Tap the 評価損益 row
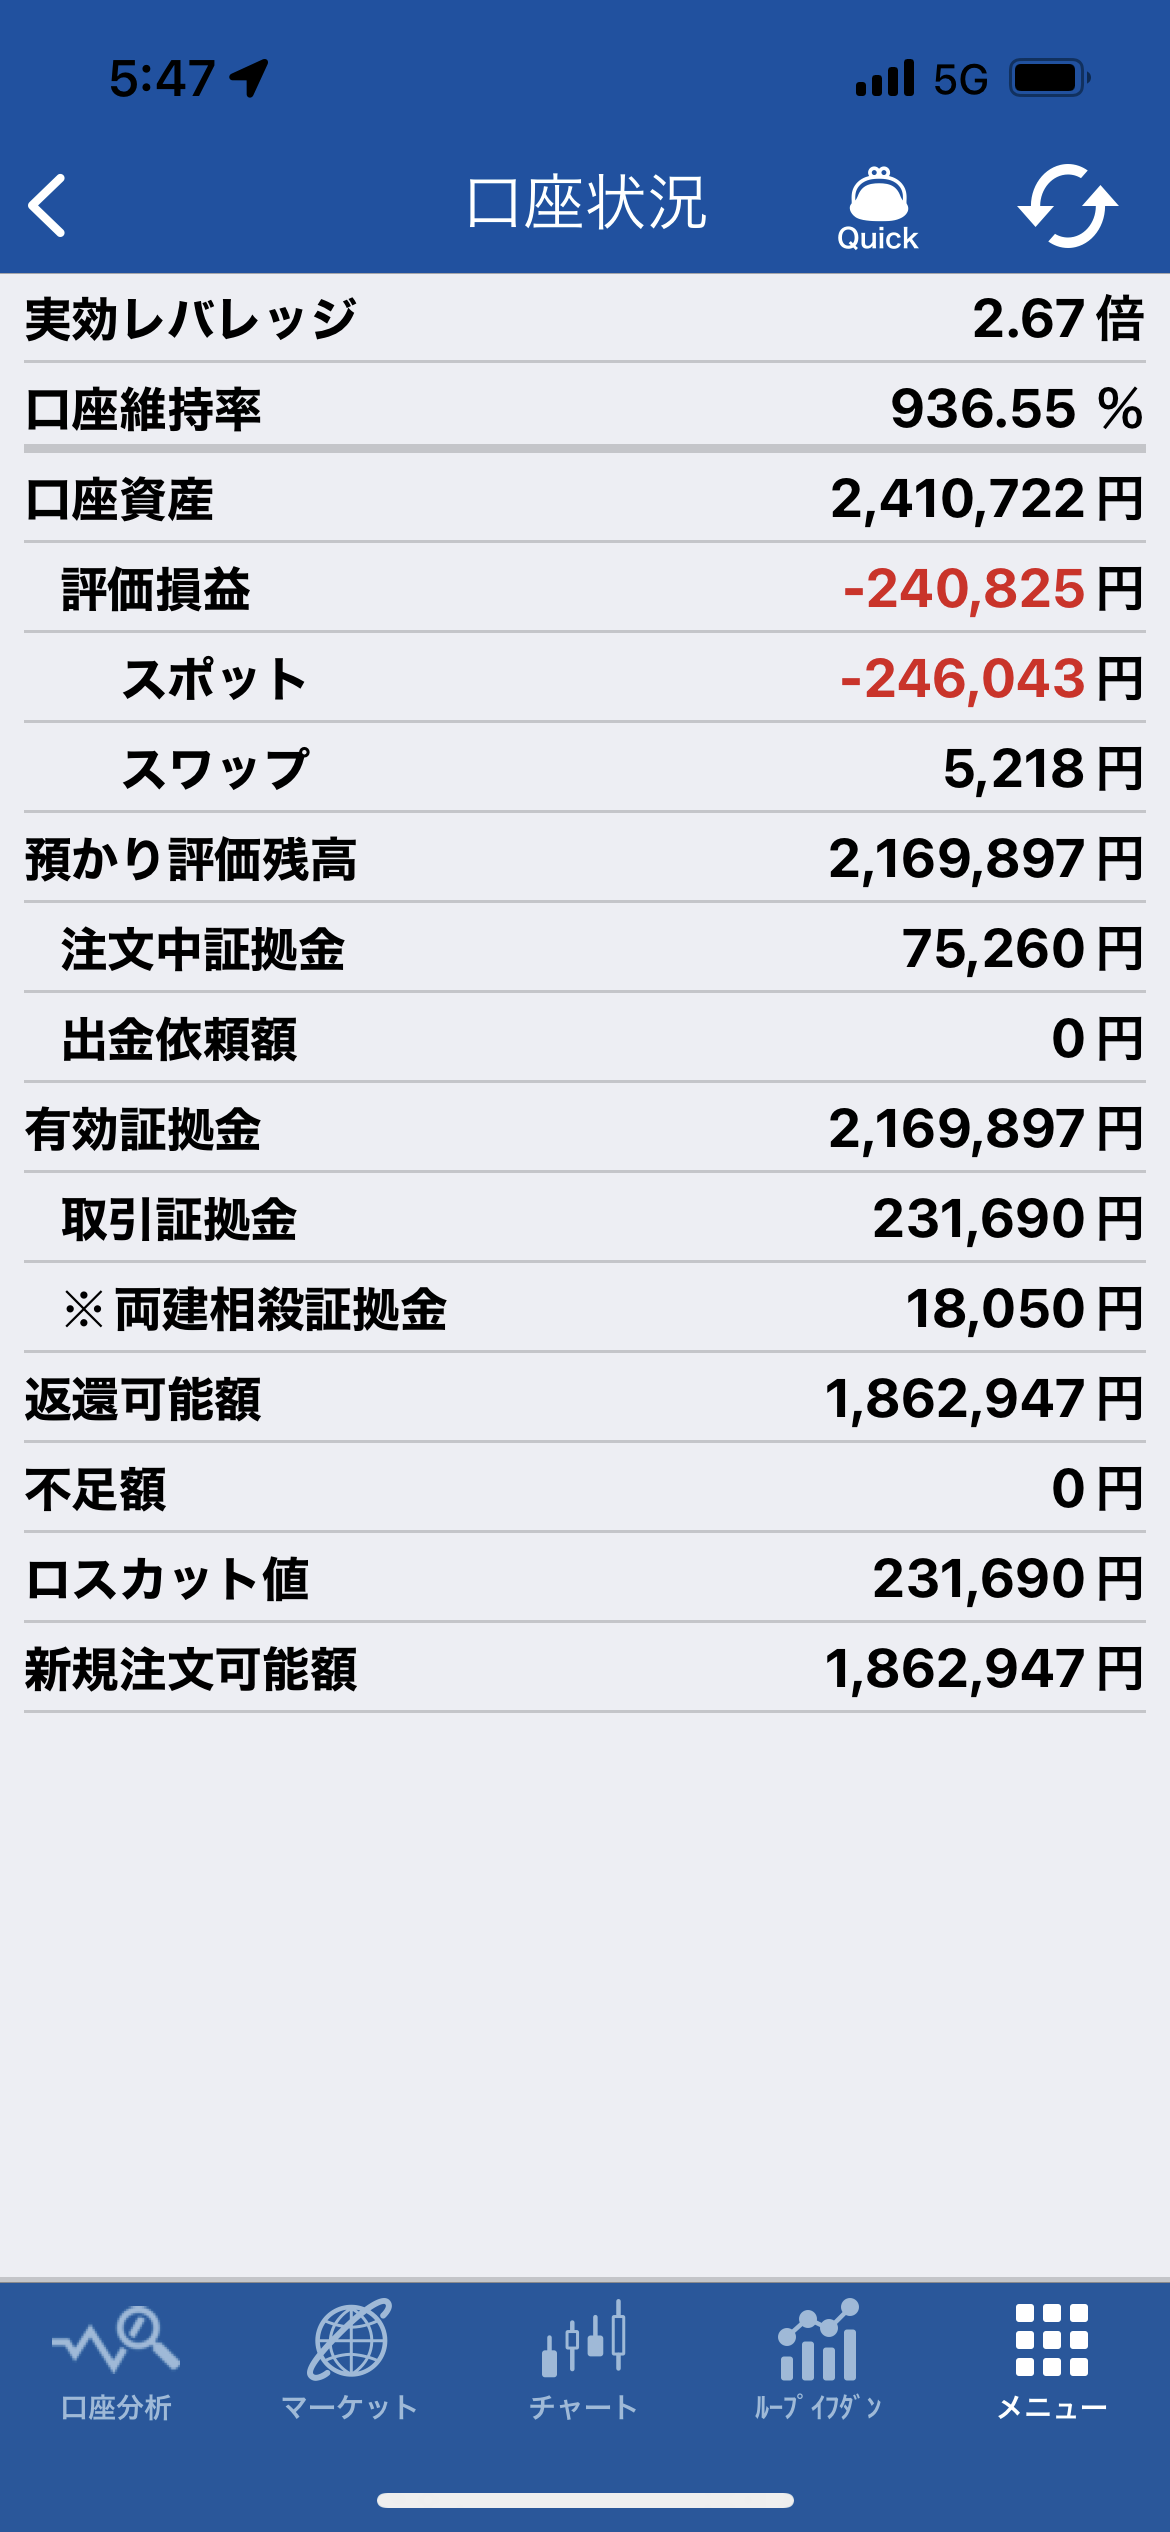 [x=585, y=589]
